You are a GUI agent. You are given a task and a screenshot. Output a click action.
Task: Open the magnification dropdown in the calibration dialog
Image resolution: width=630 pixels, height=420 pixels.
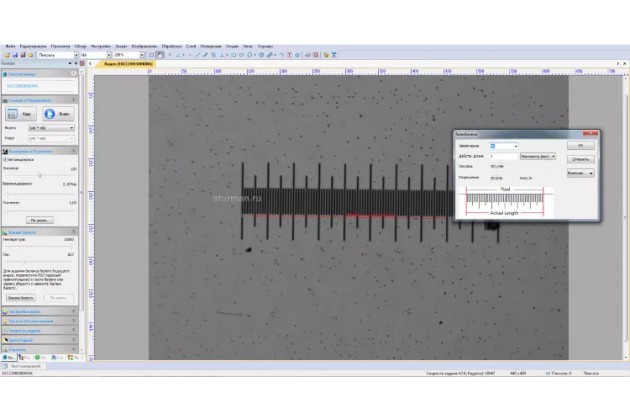click(x=514, y=146)
